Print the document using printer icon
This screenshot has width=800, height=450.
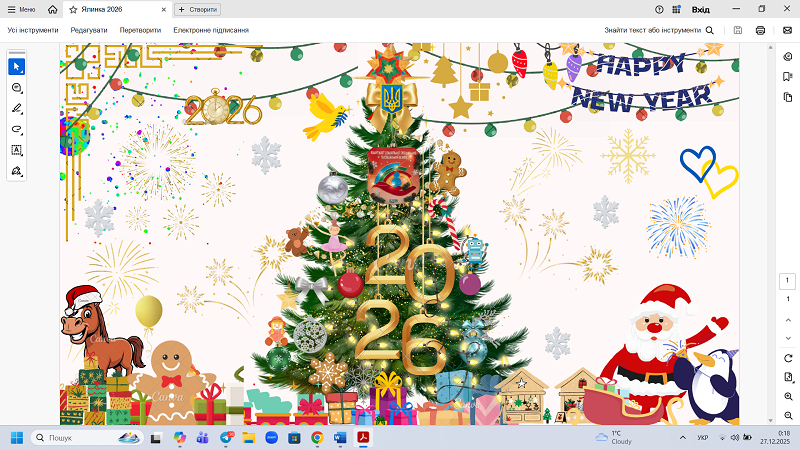click(761, 30)
